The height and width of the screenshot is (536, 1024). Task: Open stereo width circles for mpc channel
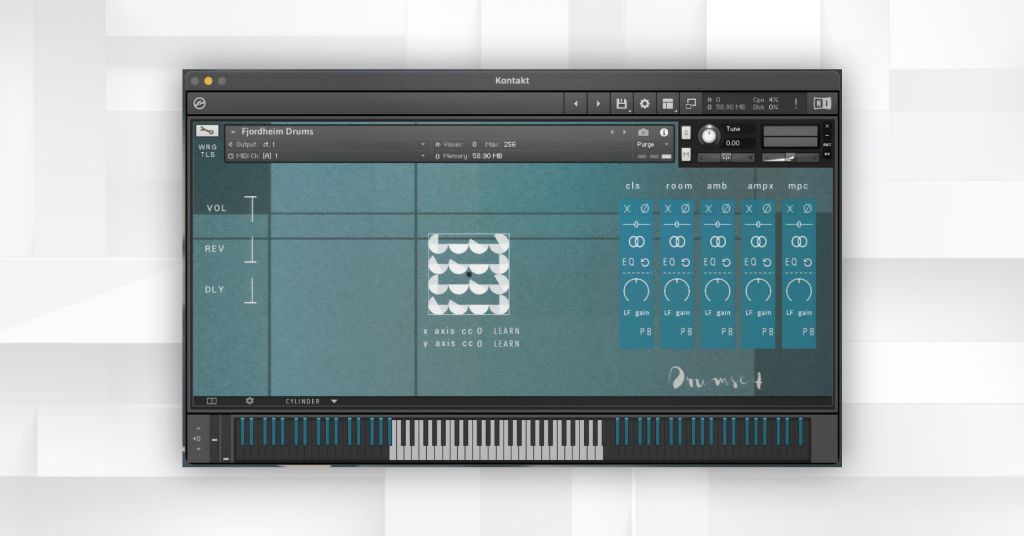tap(799, 242)
